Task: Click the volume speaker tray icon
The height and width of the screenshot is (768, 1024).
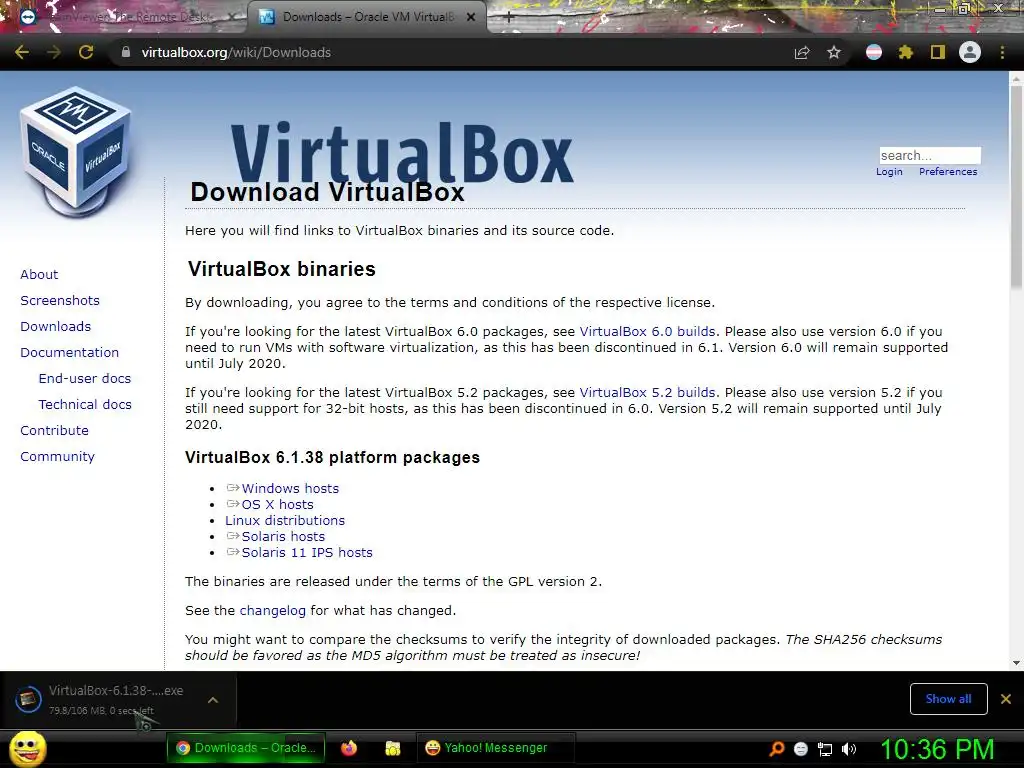Action: pyautogui.click(x=849, y=749)
